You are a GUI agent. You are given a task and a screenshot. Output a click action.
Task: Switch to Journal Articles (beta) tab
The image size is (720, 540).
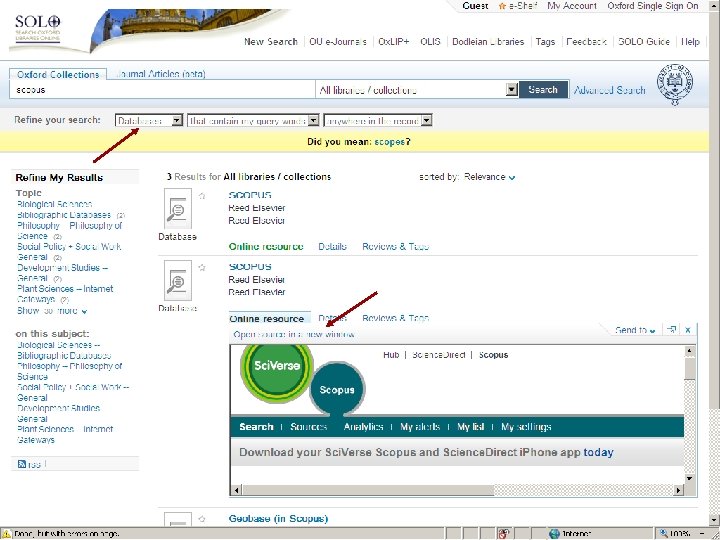160,73
